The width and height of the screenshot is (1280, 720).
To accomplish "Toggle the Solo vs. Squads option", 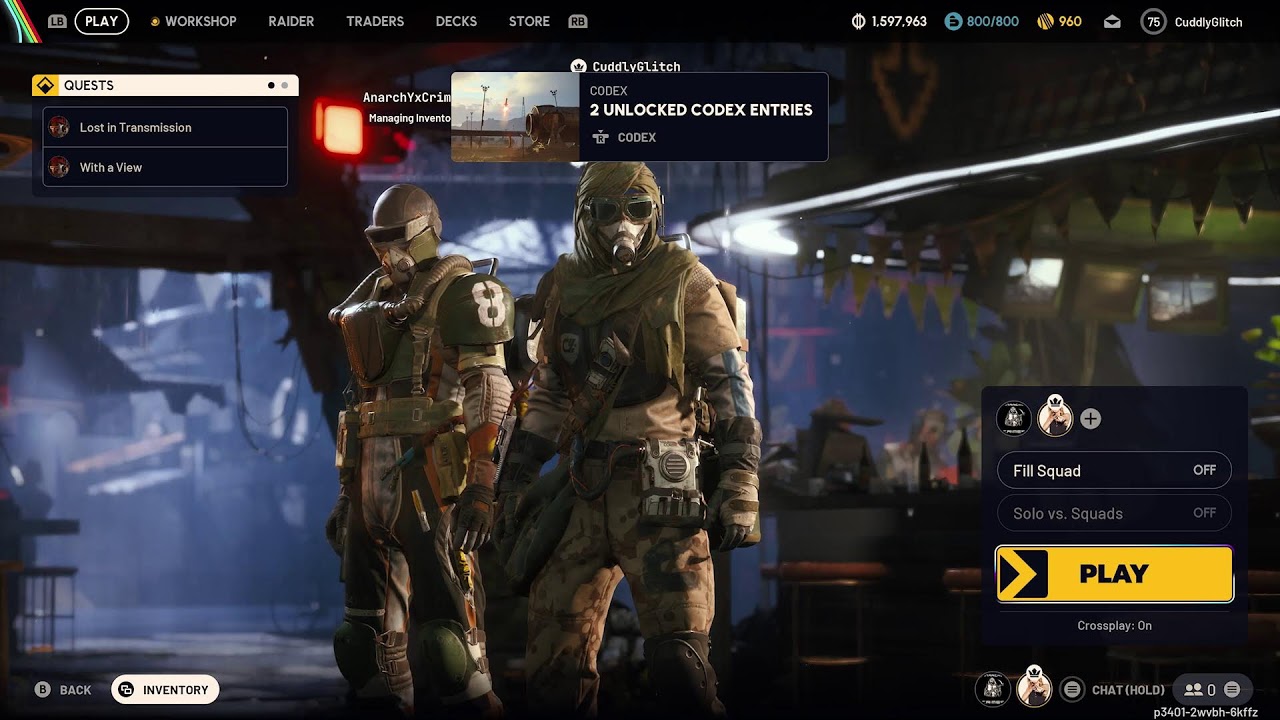I will point(1114,513).
